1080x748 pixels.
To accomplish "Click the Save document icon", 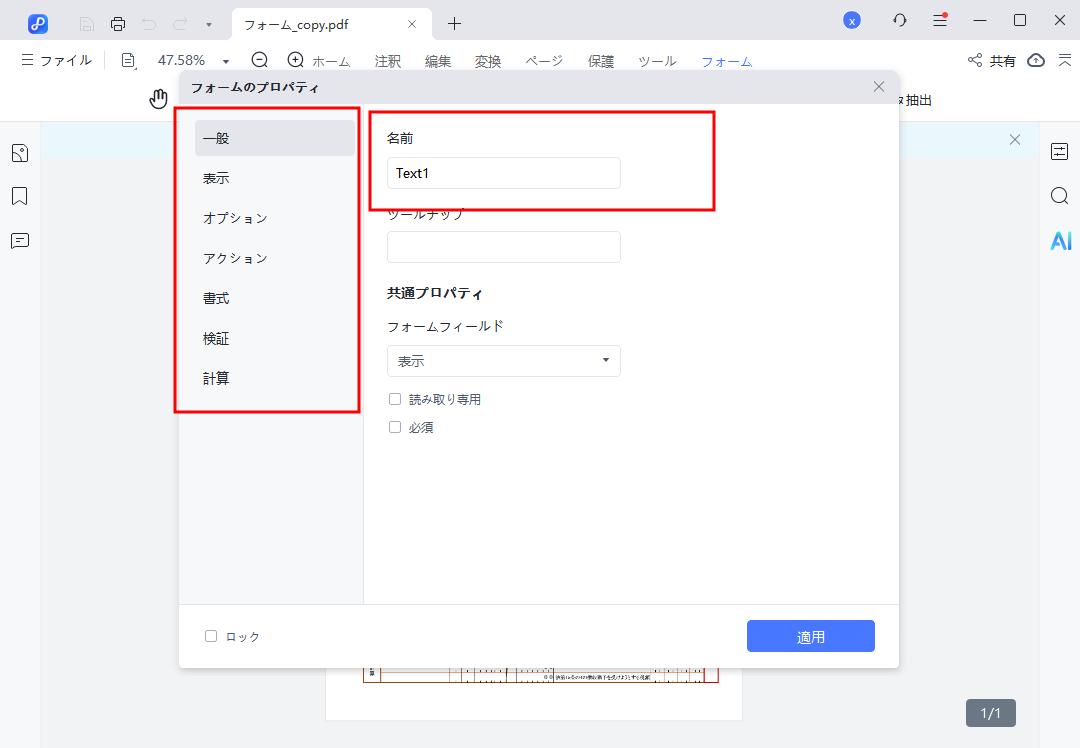I will 88,22.
